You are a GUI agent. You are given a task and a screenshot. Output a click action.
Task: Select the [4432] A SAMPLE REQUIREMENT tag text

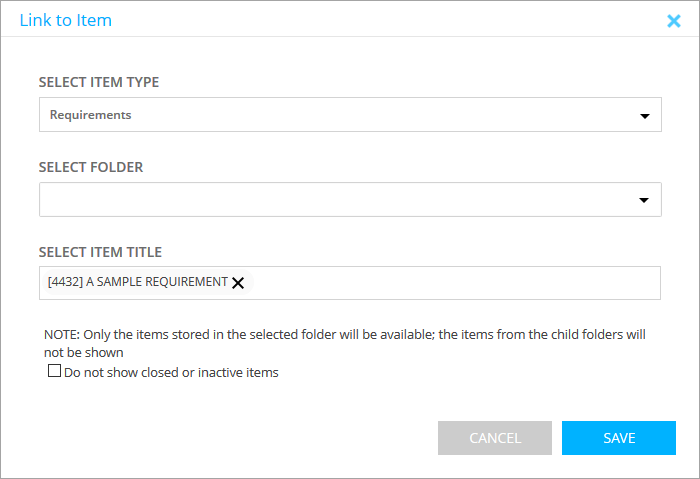pyautogui.click(x=137, y=282)
